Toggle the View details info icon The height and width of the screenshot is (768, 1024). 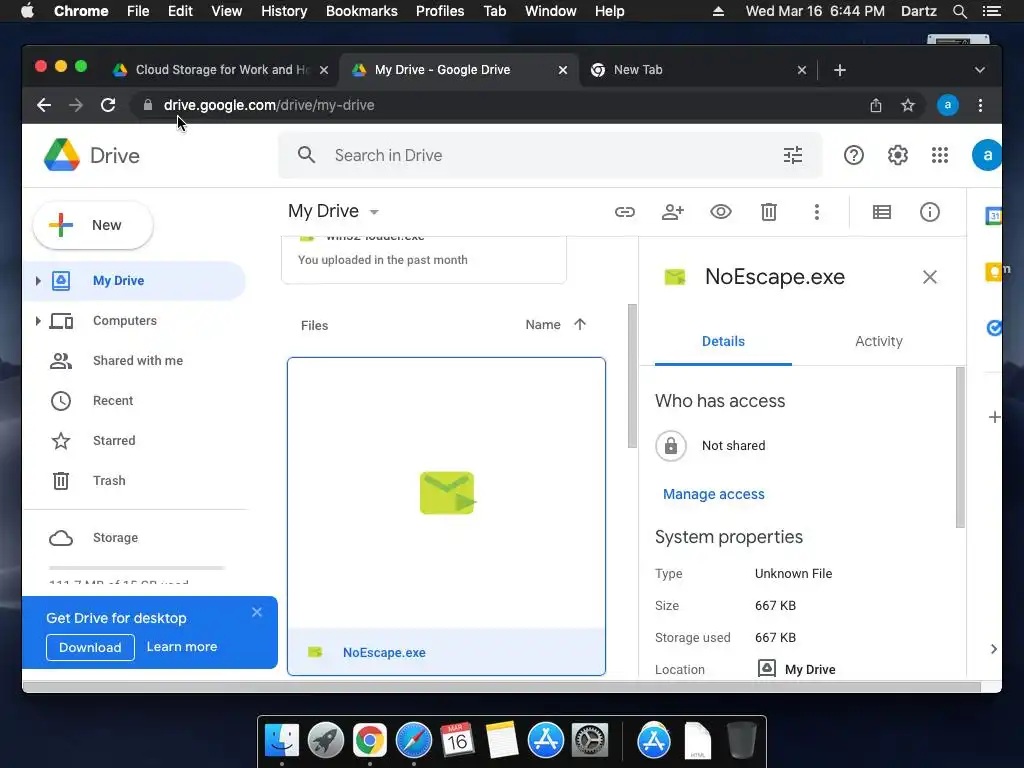pyautogui.click(x=929, y=212)
